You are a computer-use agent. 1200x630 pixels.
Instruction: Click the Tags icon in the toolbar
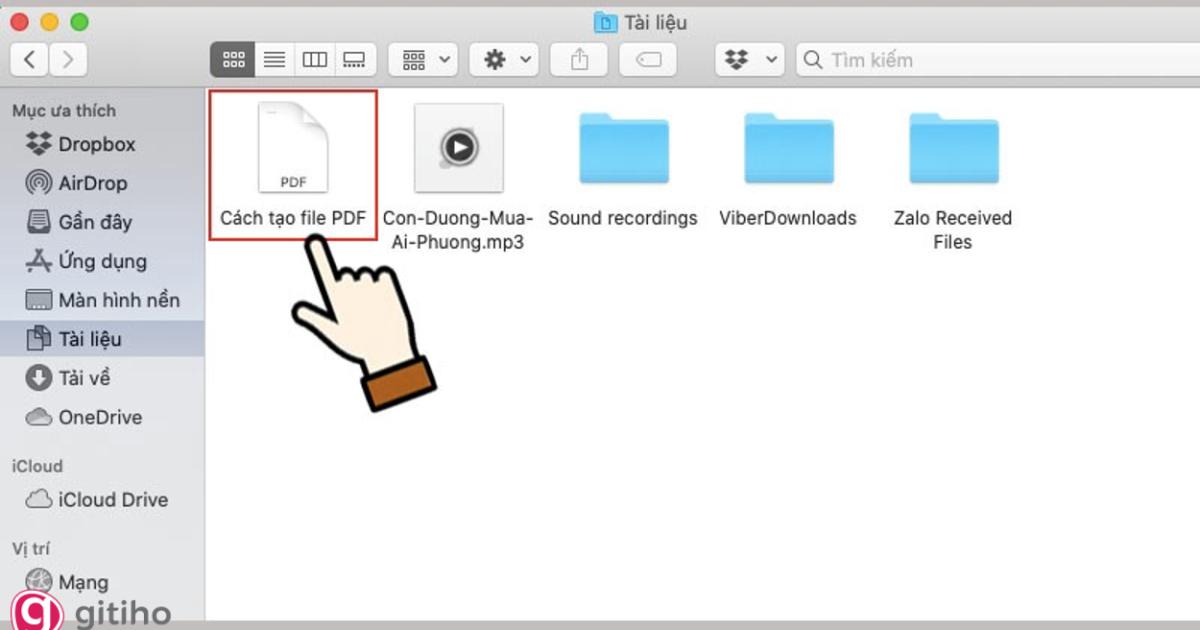[648, 59]
